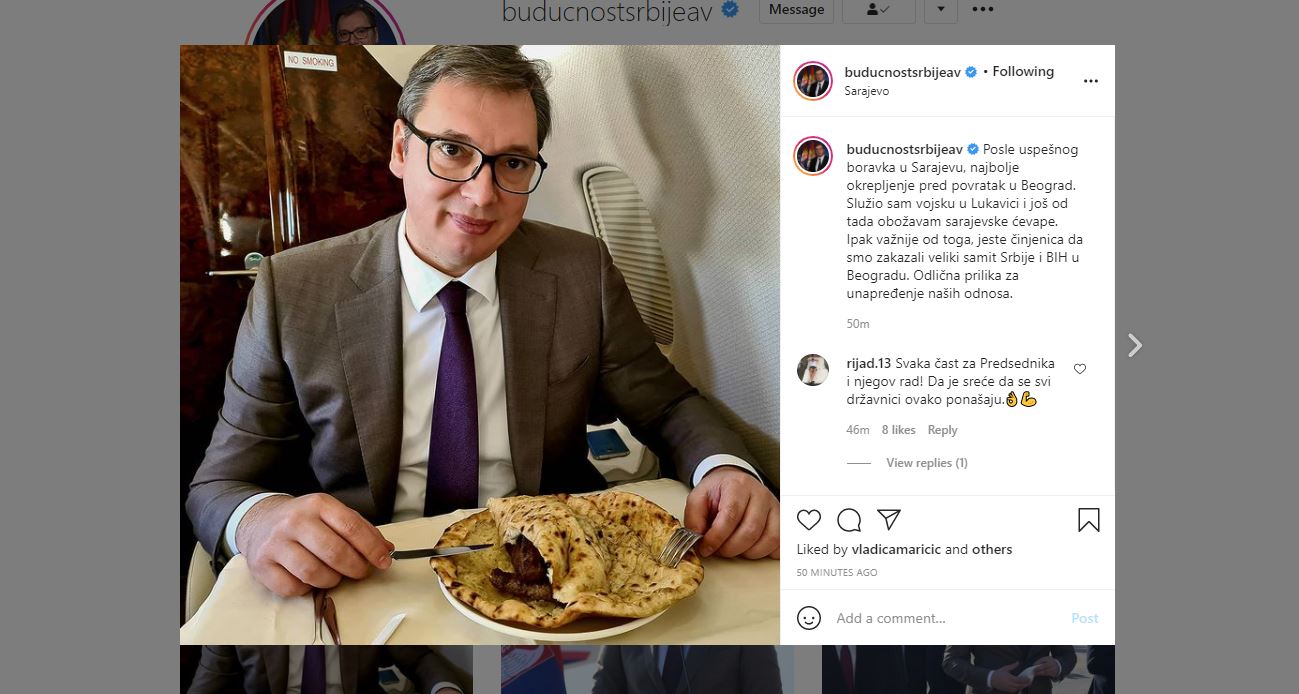Viewport: 1299px width, 694px height.
Task: Like the post using the heart icon
Action: [x=809, y=520]
